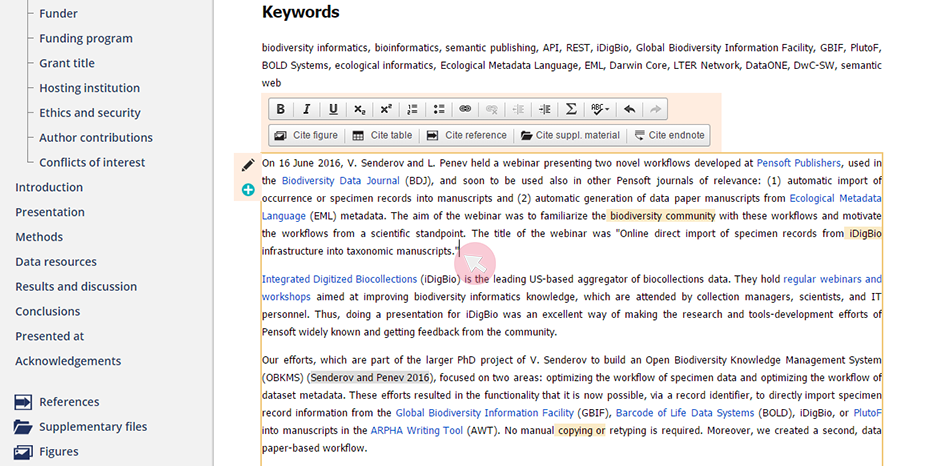Click Cite endnote button

tap(669, 135)
